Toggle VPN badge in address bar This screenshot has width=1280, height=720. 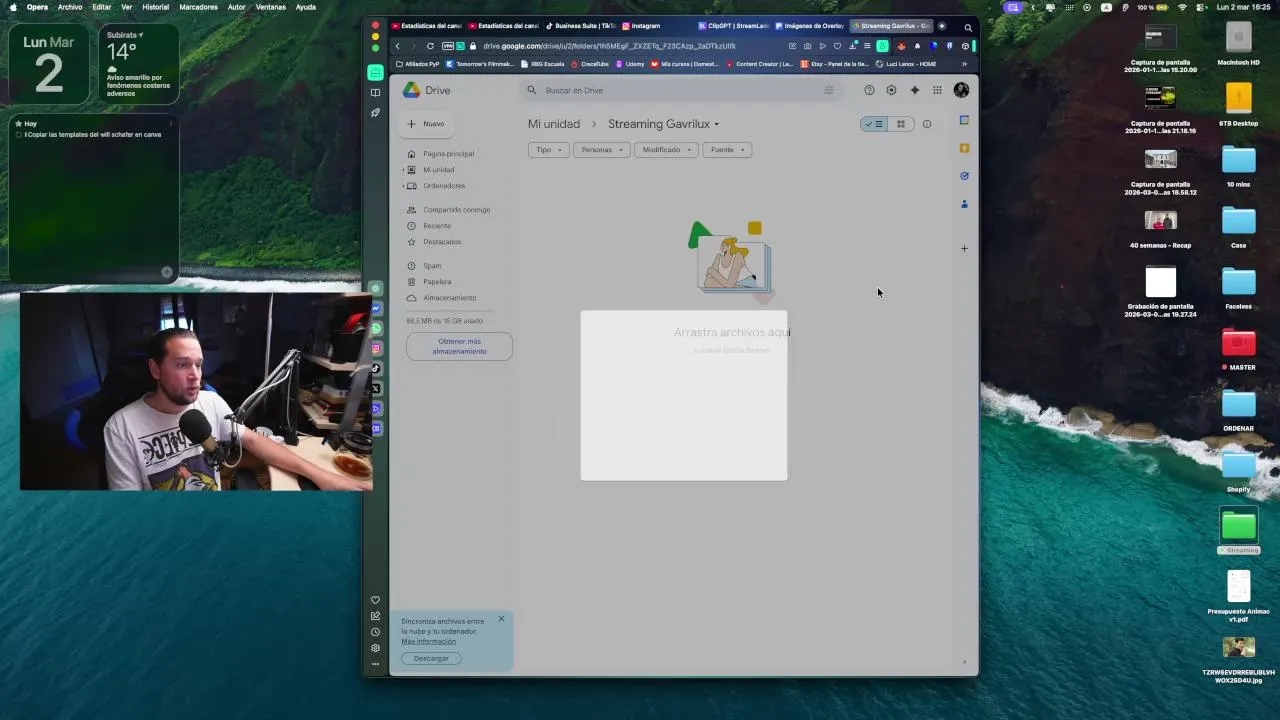[x=448, y=46]
